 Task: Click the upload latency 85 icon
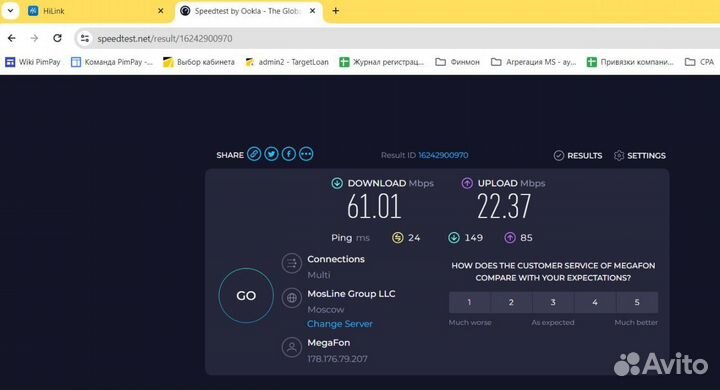tap(510, 237)
